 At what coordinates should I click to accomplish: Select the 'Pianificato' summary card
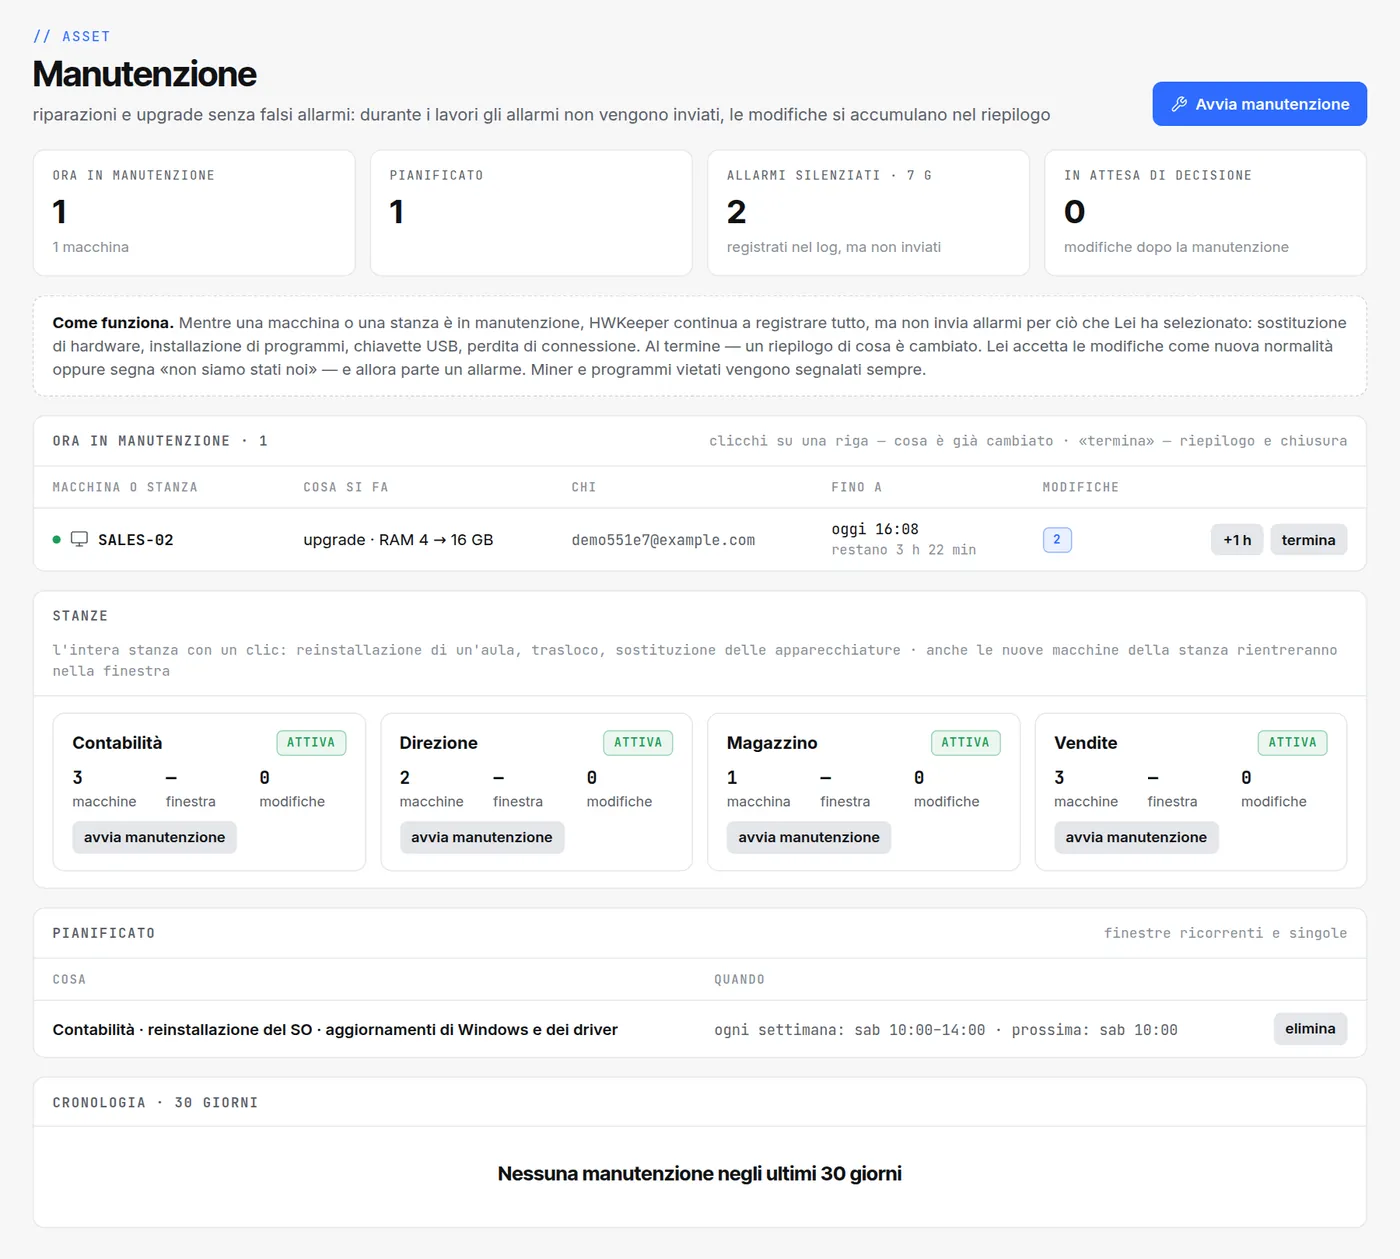tap(531, 213)
